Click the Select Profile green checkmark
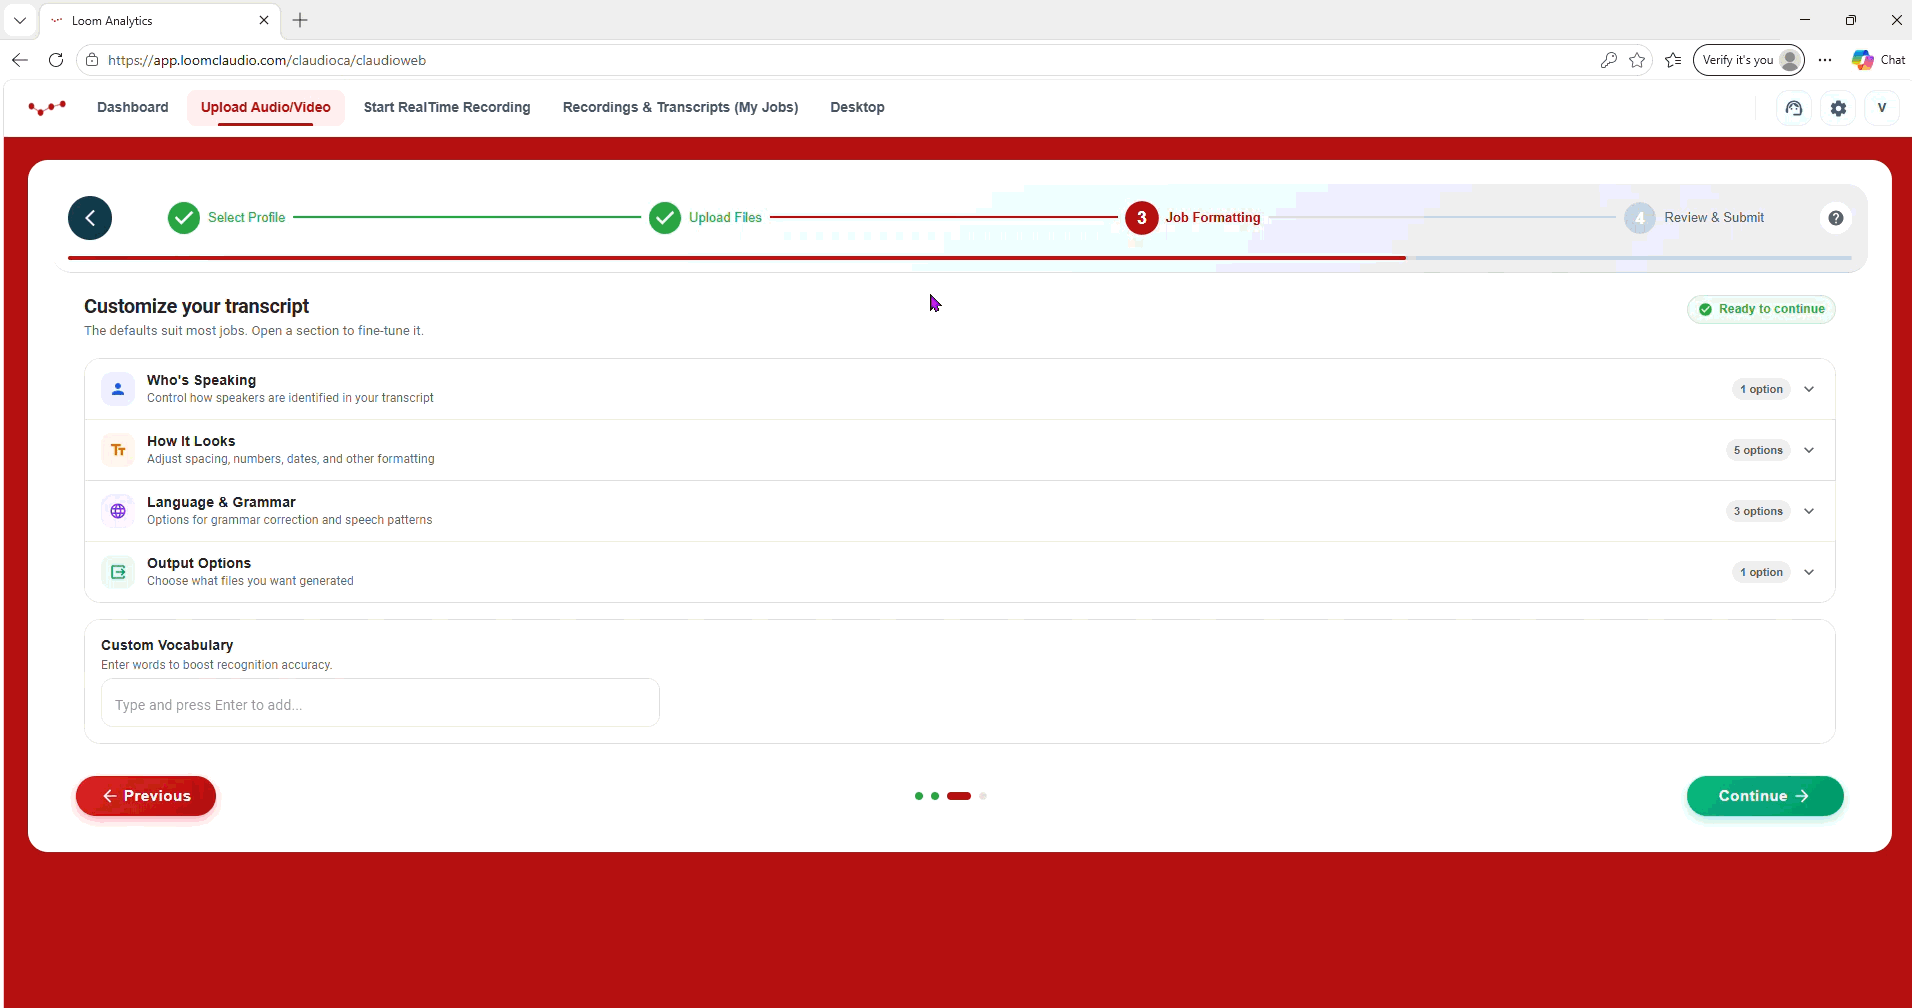The image size is (1912, 1008). point(184,218)
